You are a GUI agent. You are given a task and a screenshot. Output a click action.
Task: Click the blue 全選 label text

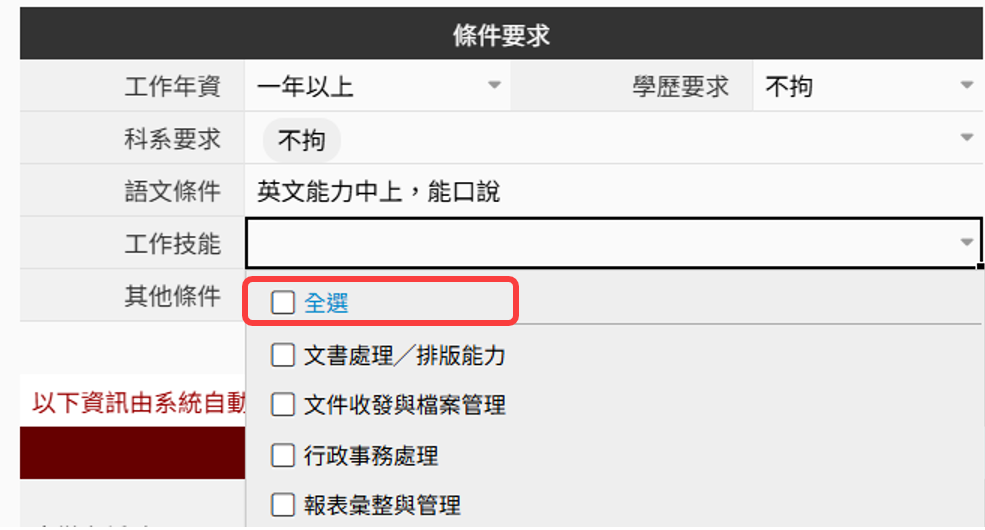coord(326,303)
